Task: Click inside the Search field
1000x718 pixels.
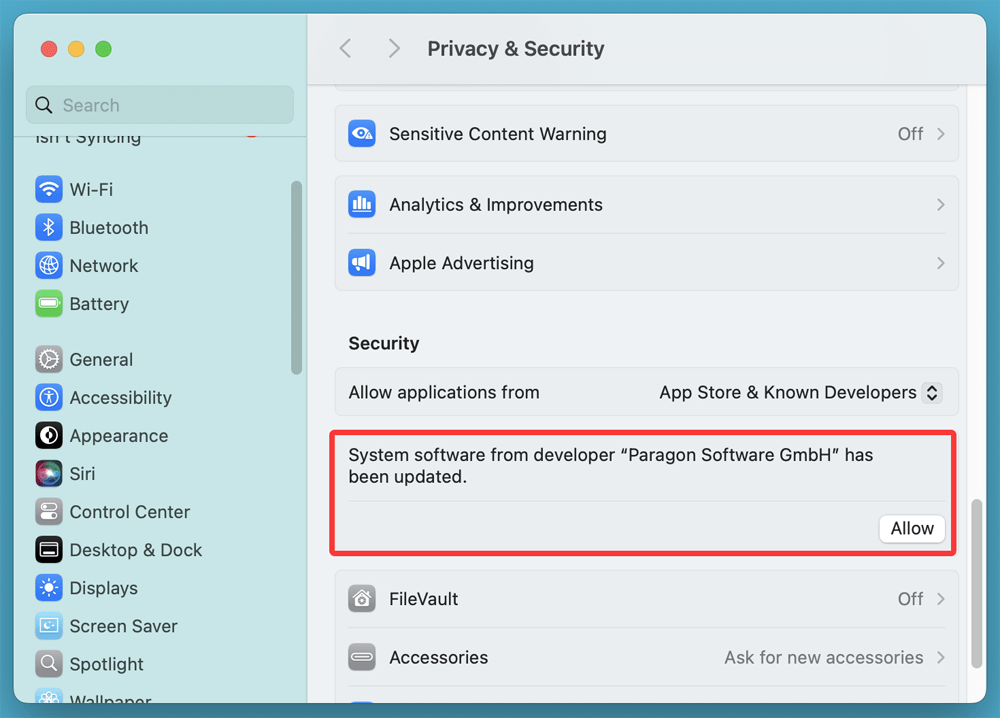Action: point(159,104)
